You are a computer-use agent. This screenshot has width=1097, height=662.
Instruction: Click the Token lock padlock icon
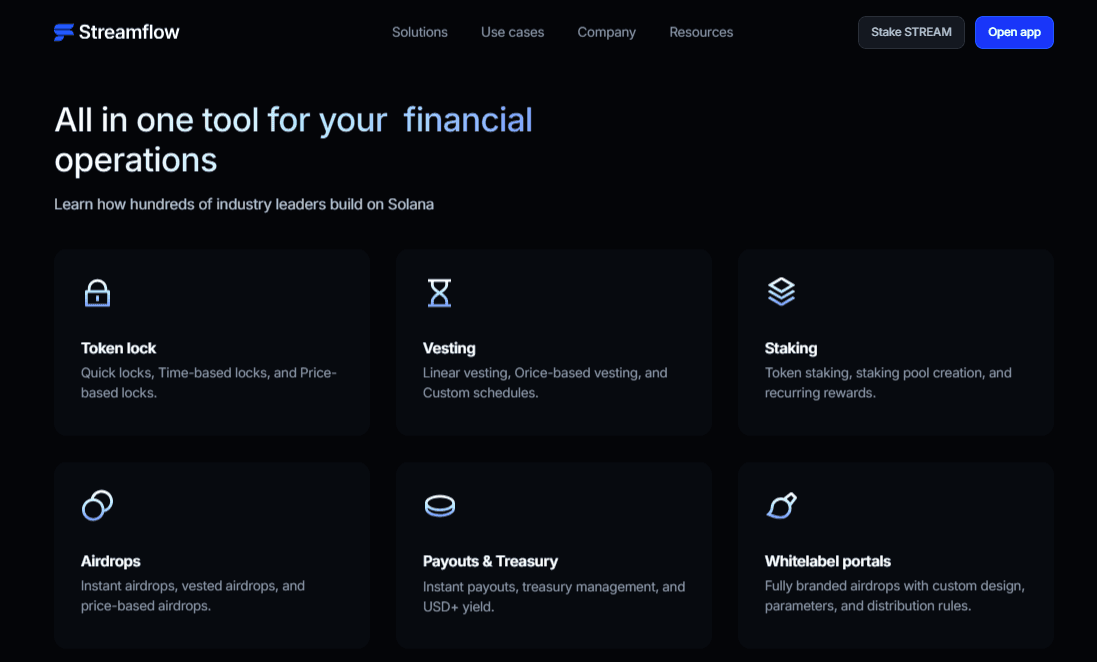coord(97,293)
